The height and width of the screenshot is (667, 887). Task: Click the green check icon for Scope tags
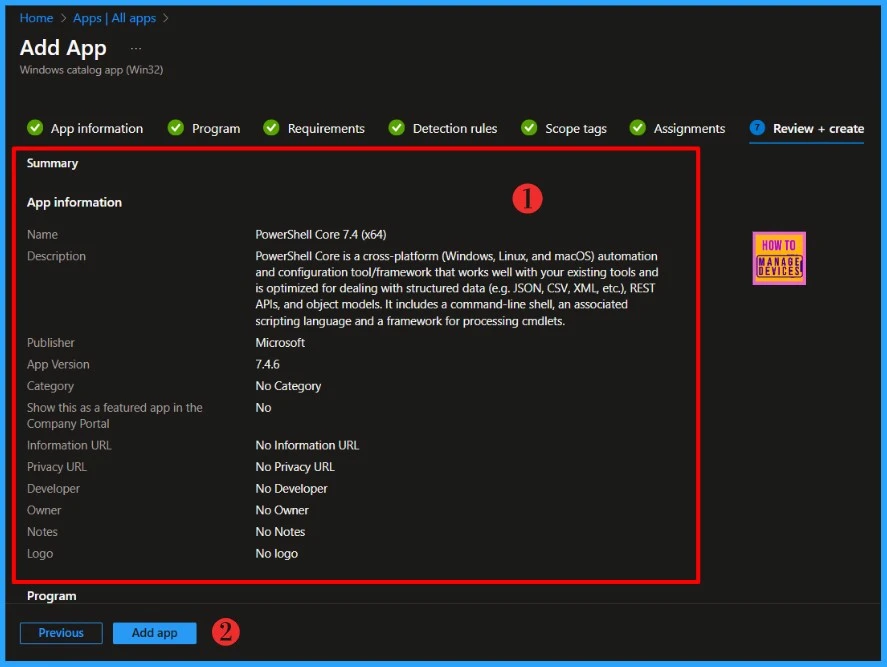click(529, 128)
